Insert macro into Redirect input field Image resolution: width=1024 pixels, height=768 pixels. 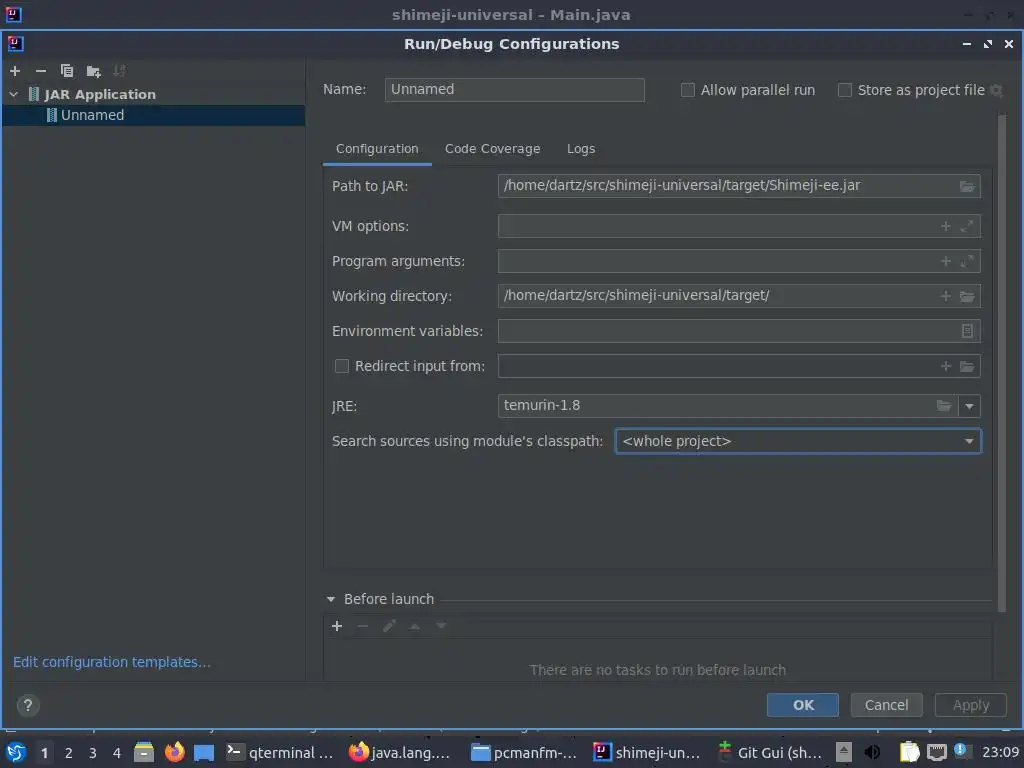tap(945, 366)
